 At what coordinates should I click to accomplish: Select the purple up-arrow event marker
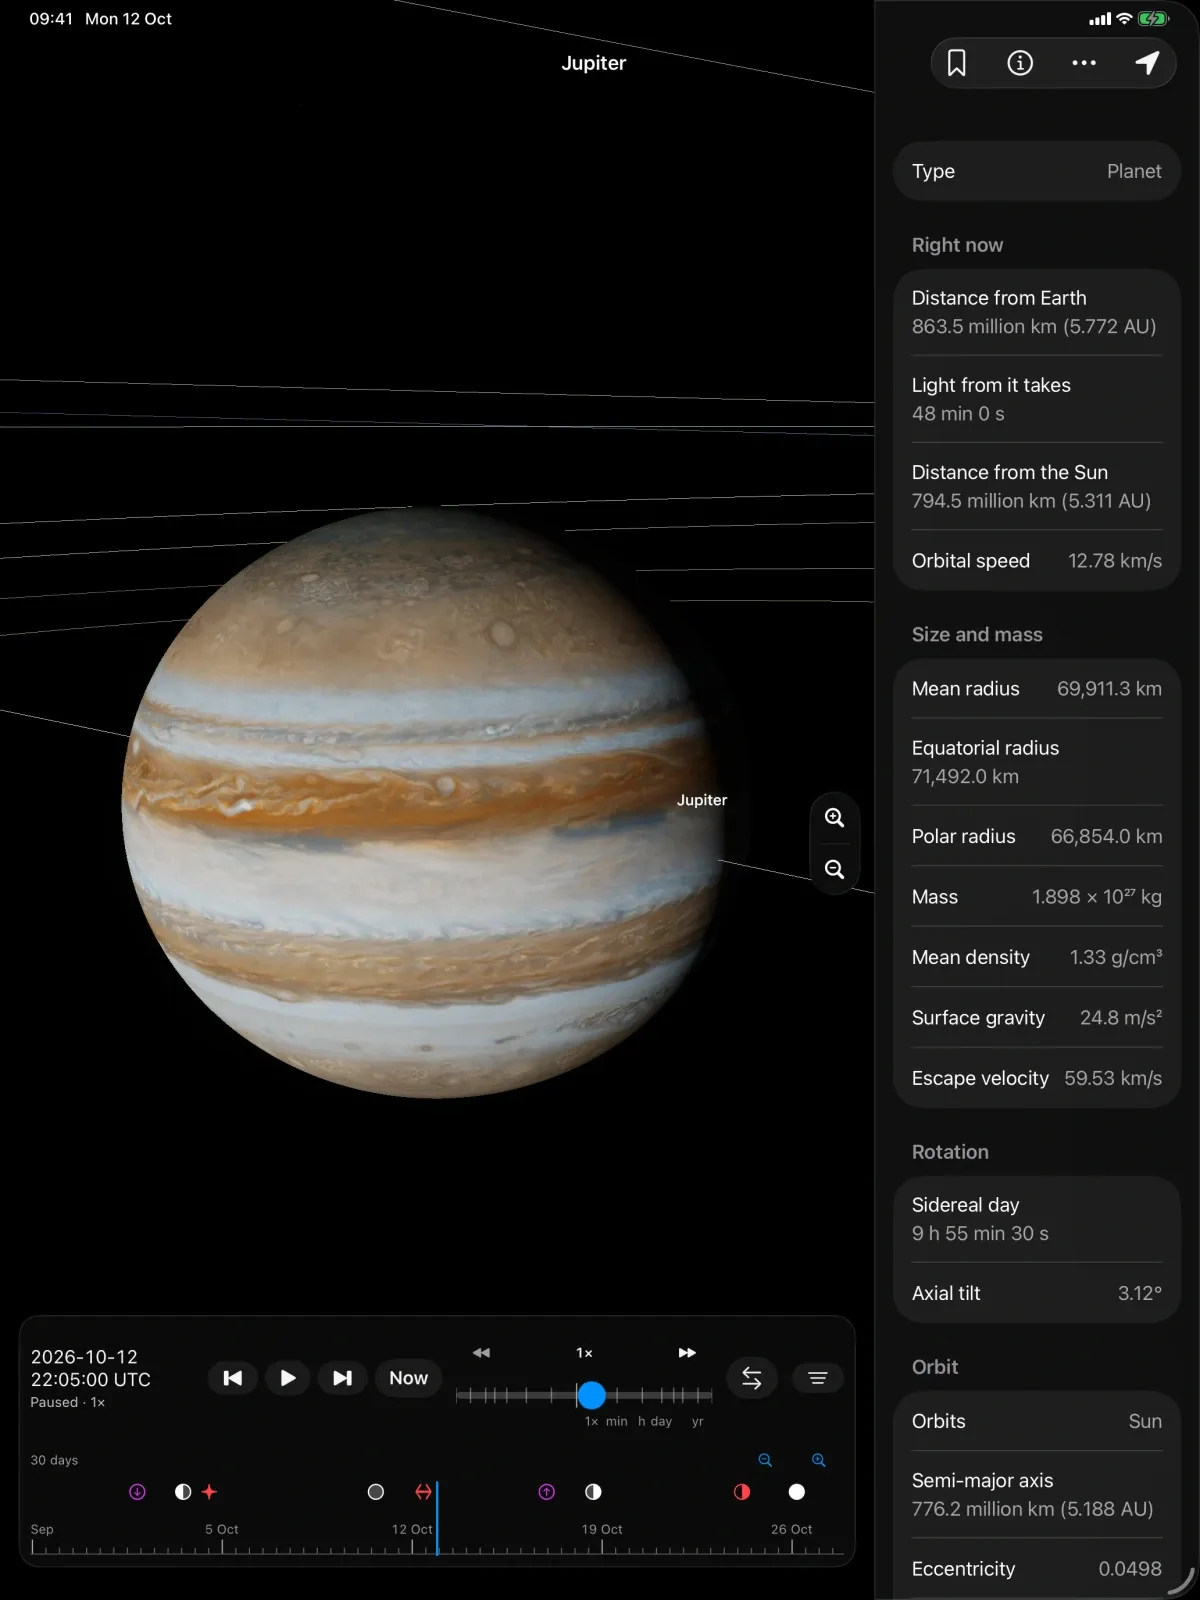[x=547, y=1492]
